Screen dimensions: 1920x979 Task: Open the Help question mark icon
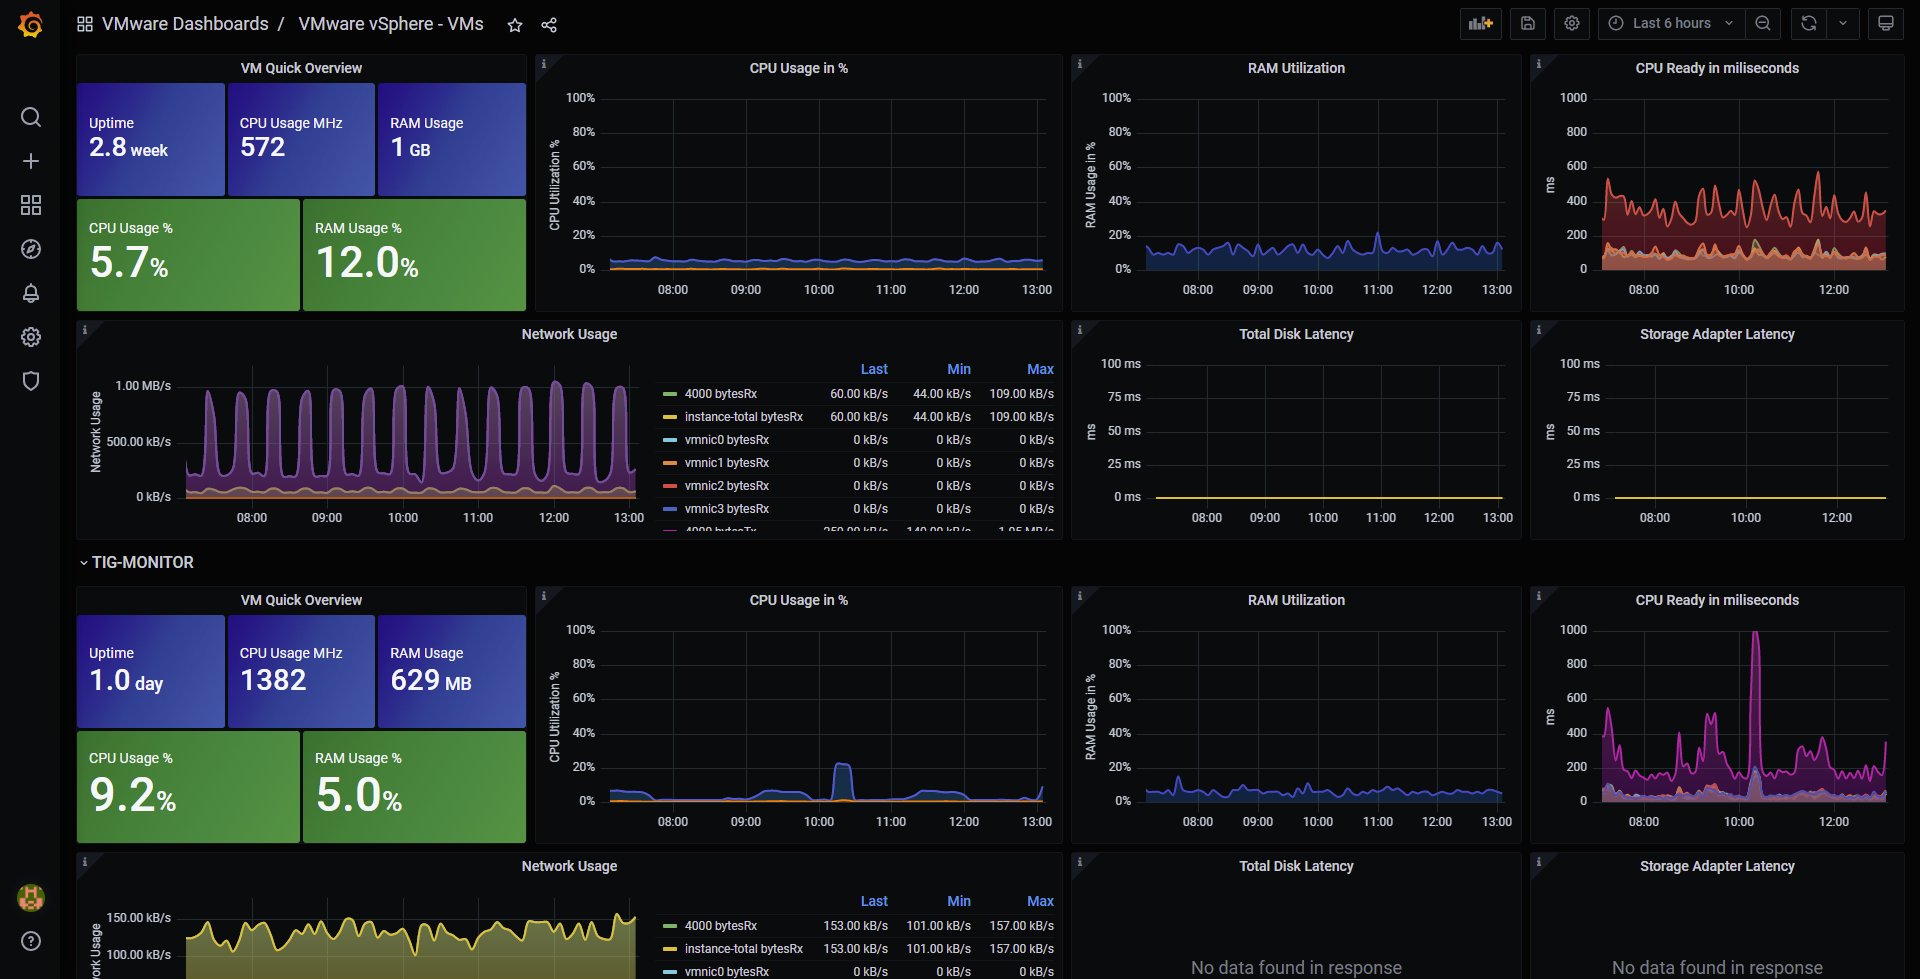pos(31,941)
